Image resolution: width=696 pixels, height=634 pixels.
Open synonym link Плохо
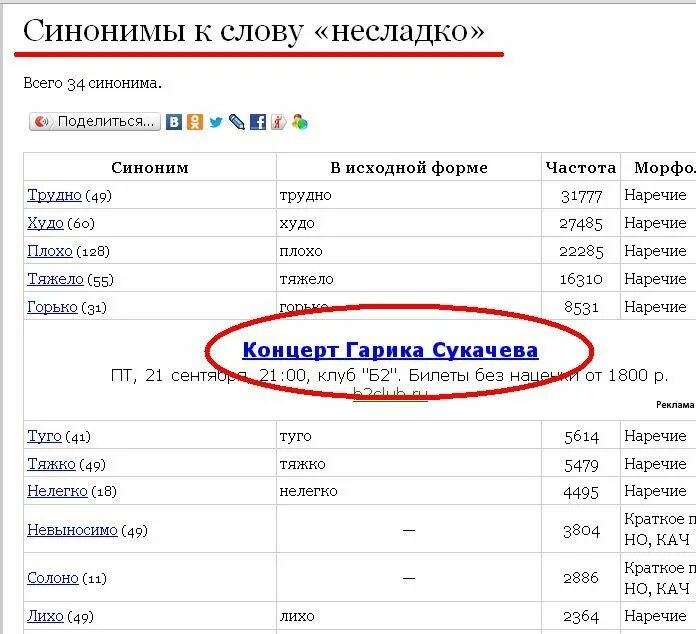point(50,251)
